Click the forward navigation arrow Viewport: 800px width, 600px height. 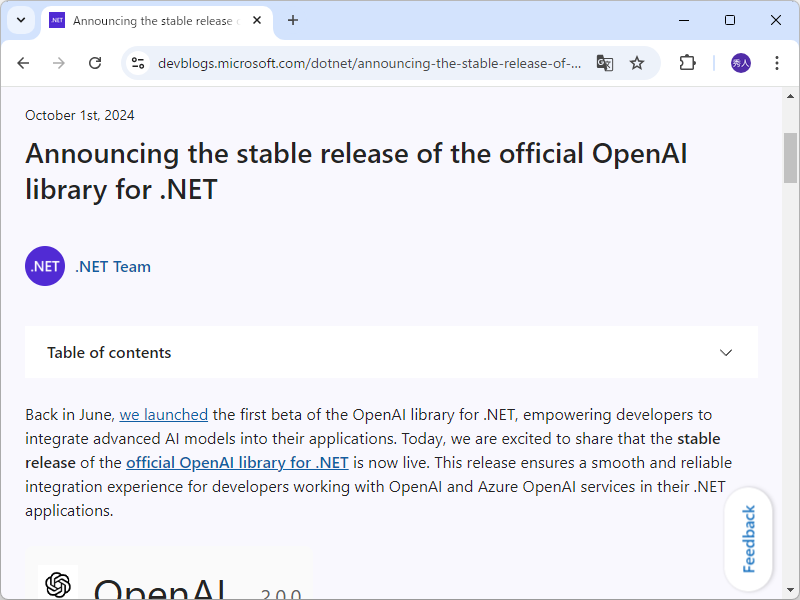59,62
